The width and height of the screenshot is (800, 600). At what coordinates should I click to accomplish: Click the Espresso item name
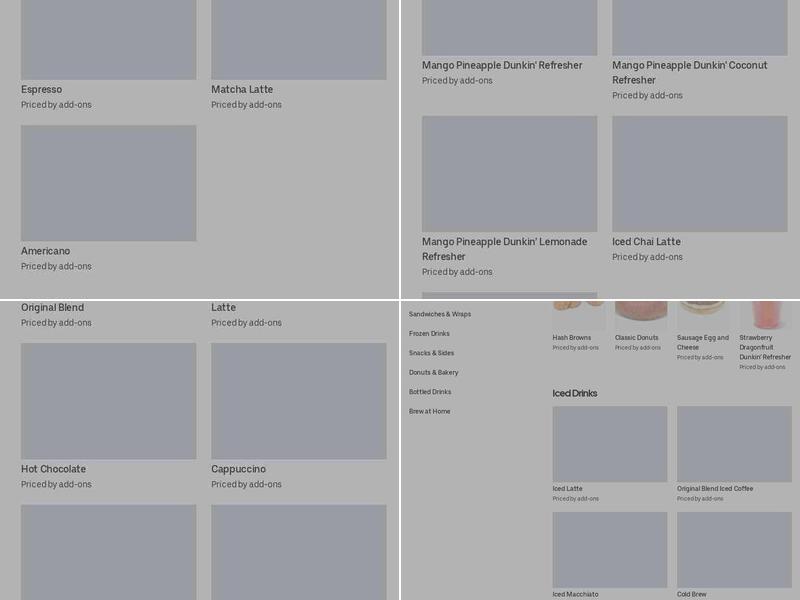click(x=41, y=90)
